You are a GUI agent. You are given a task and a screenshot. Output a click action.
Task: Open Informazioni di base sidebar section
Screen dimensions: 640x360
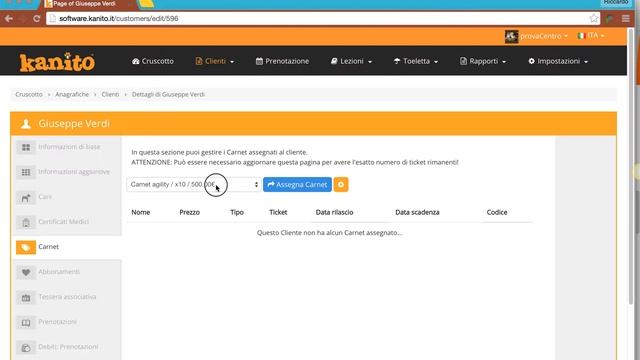[67, 147]
